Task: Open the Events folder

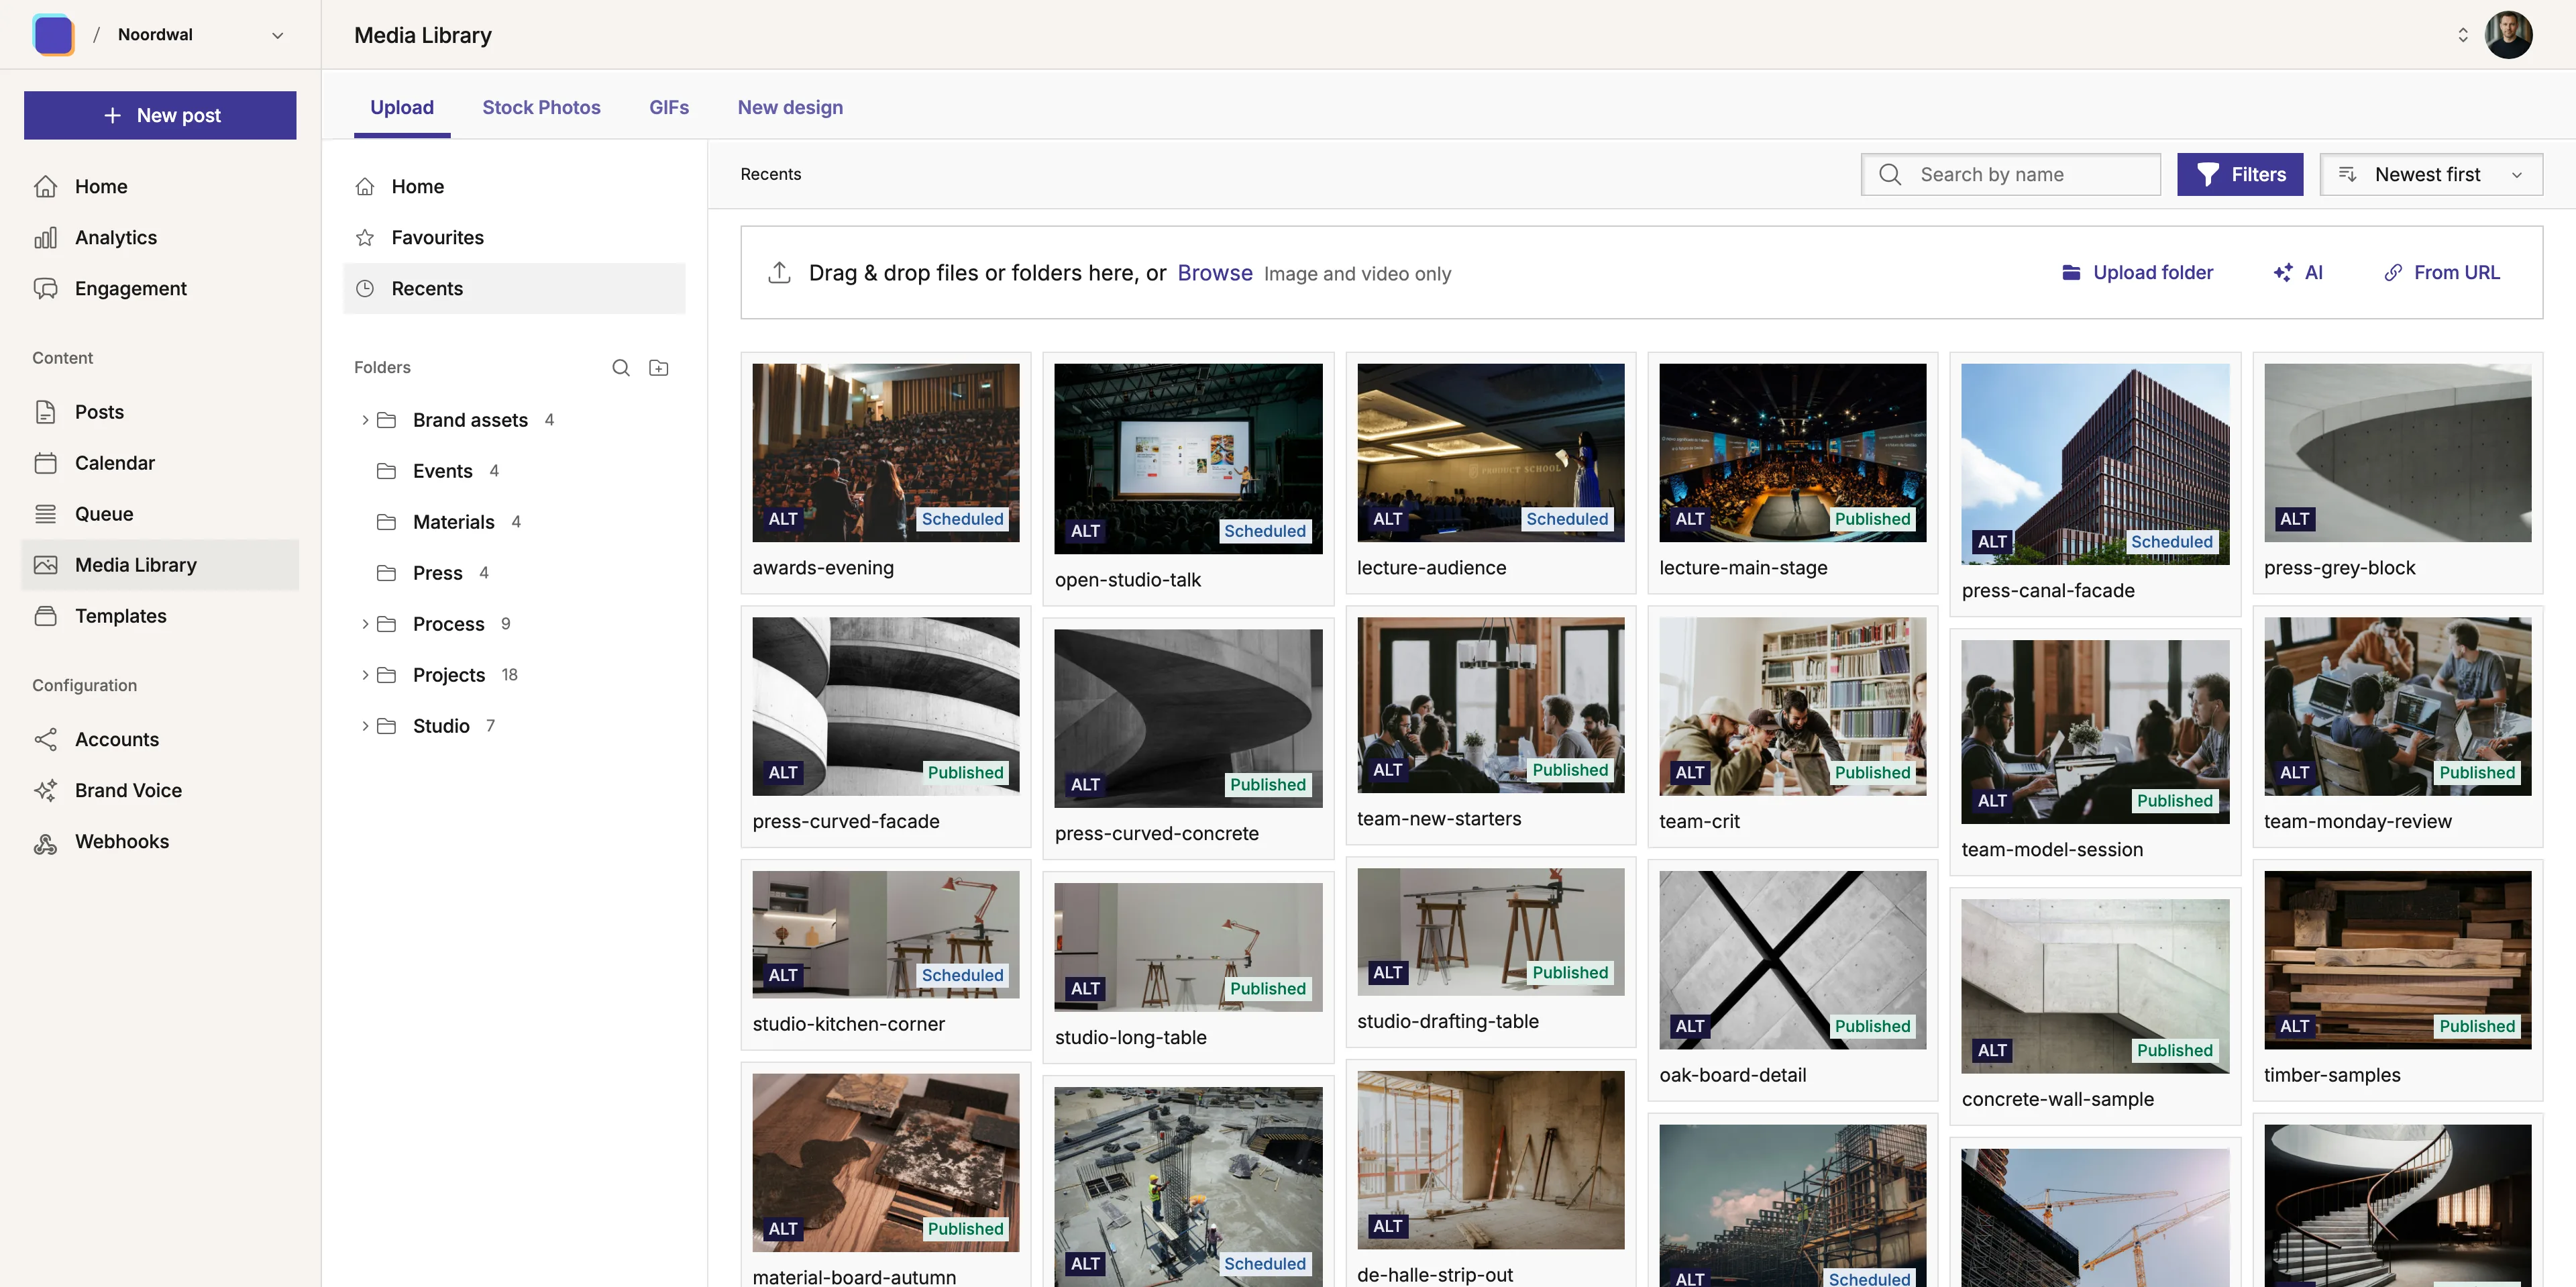Action: point(442,471)
